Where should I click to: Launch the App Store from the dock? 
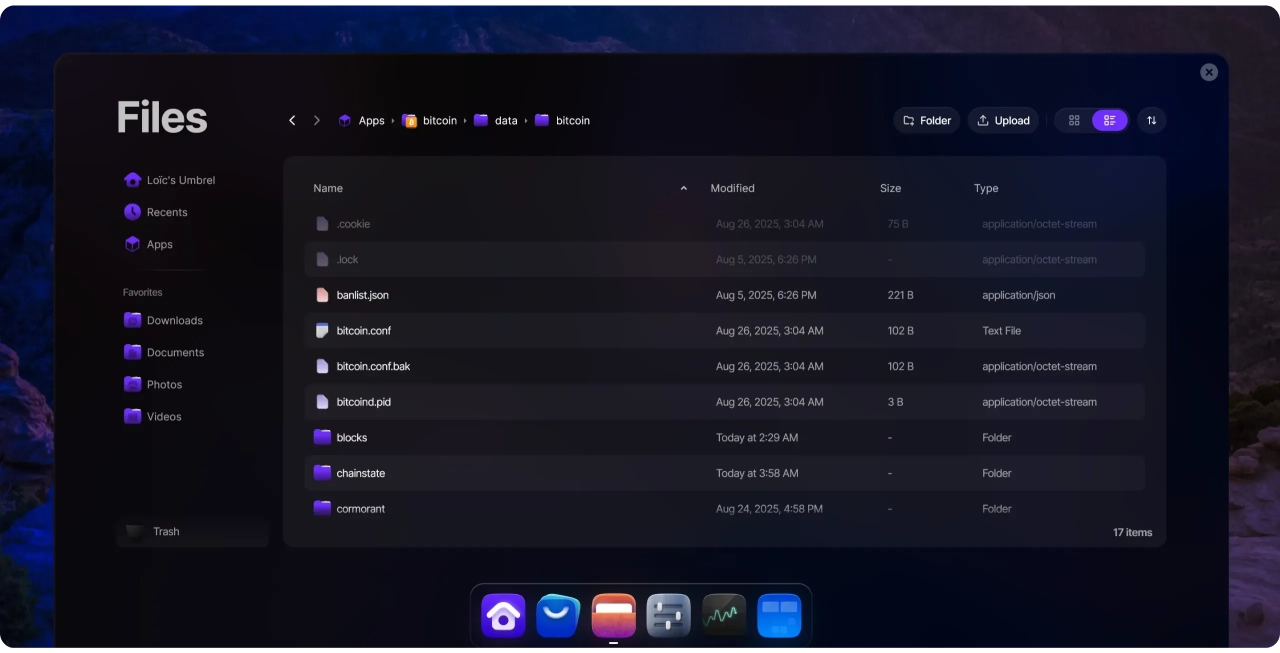(558, 616)
